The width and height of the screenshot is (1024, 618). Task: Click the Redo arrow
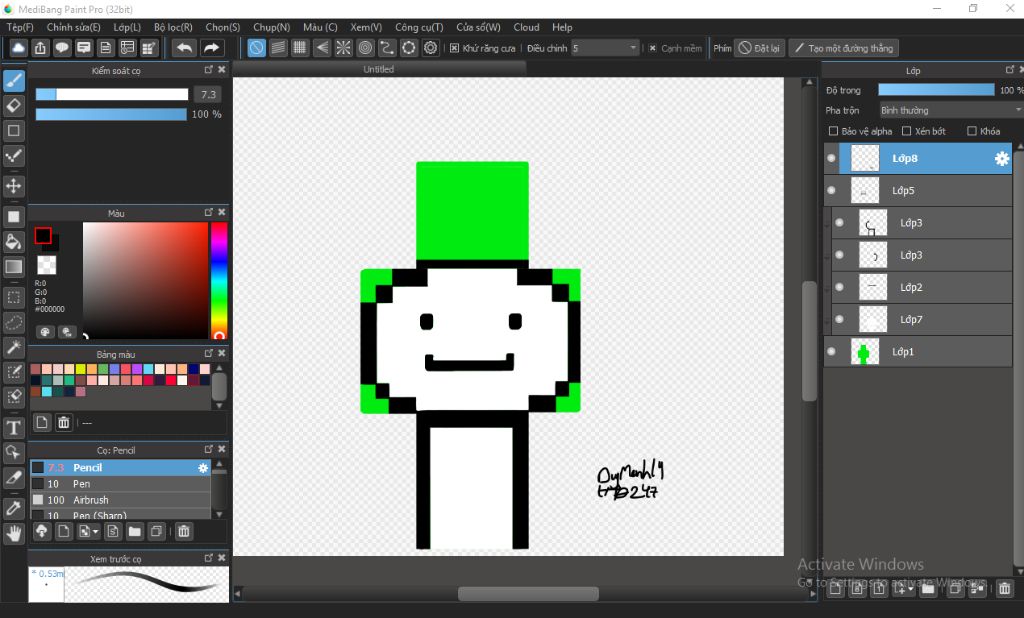[211, 48]
